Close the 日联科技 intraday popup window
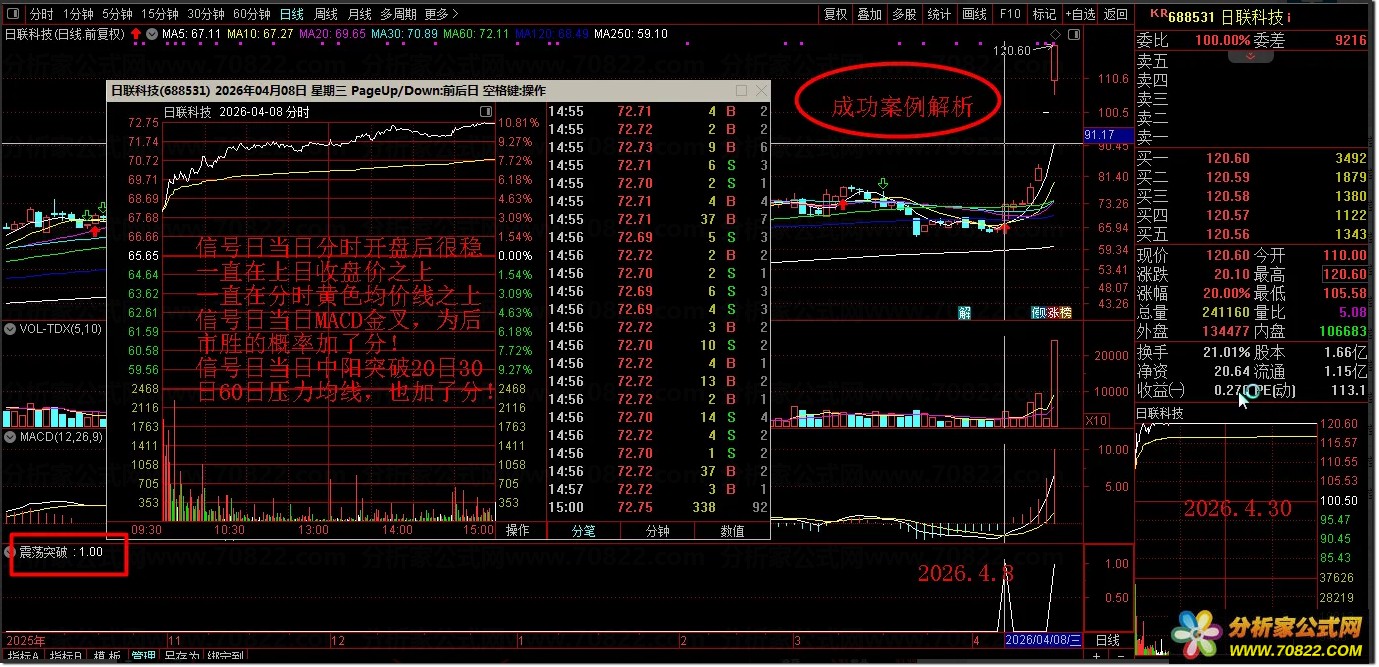Image resolution: width=1379 pixels, height=667 pixels. click(x=760, y=90)
